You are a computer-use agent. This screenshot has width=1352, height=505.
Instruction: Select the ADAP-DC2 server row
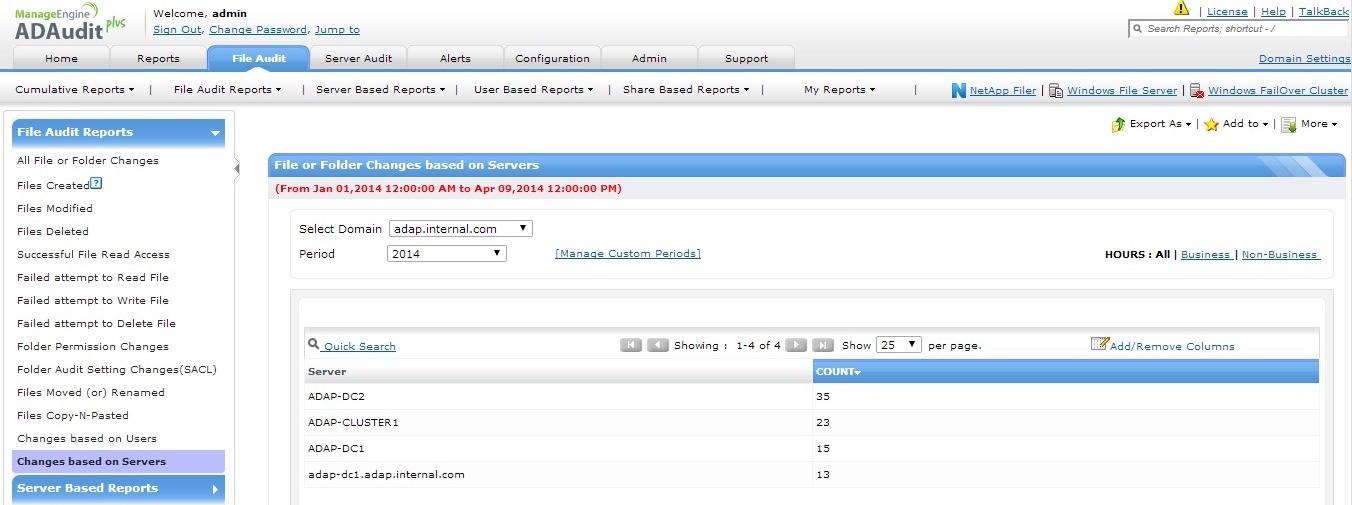point(812,396)
